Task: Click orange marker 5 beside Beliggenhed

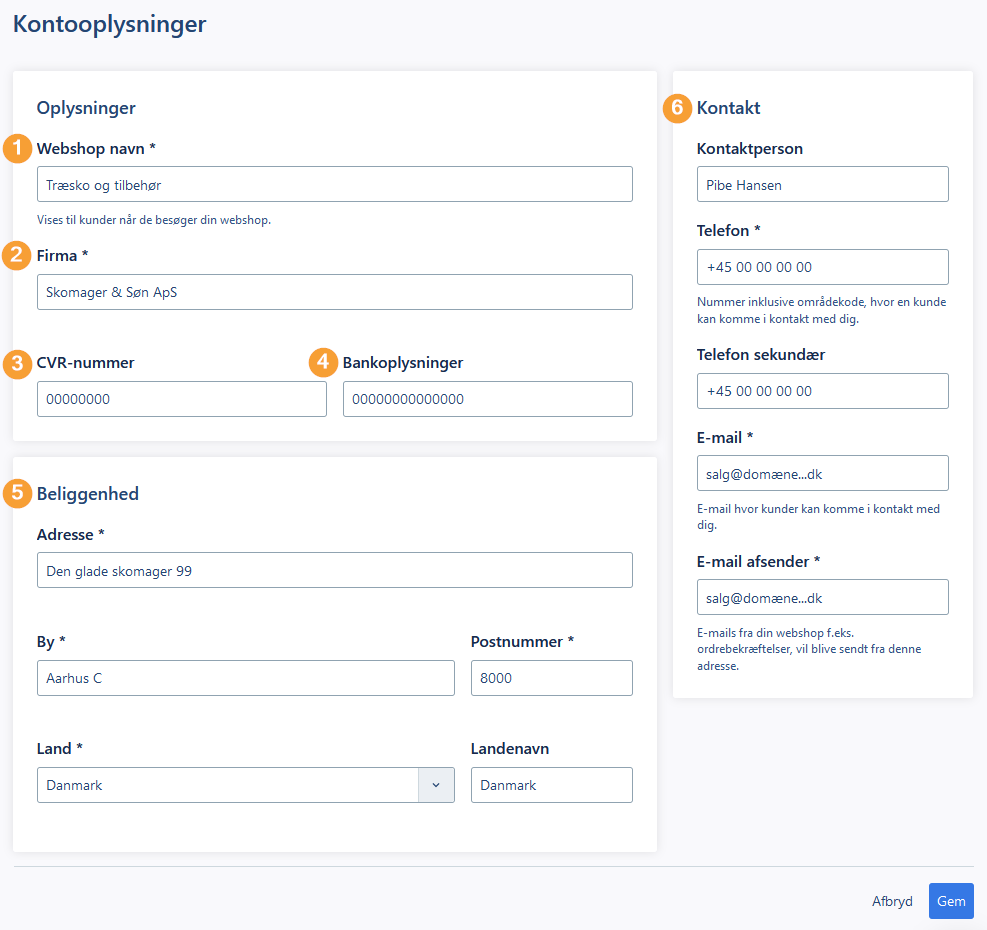Action: 17,493
